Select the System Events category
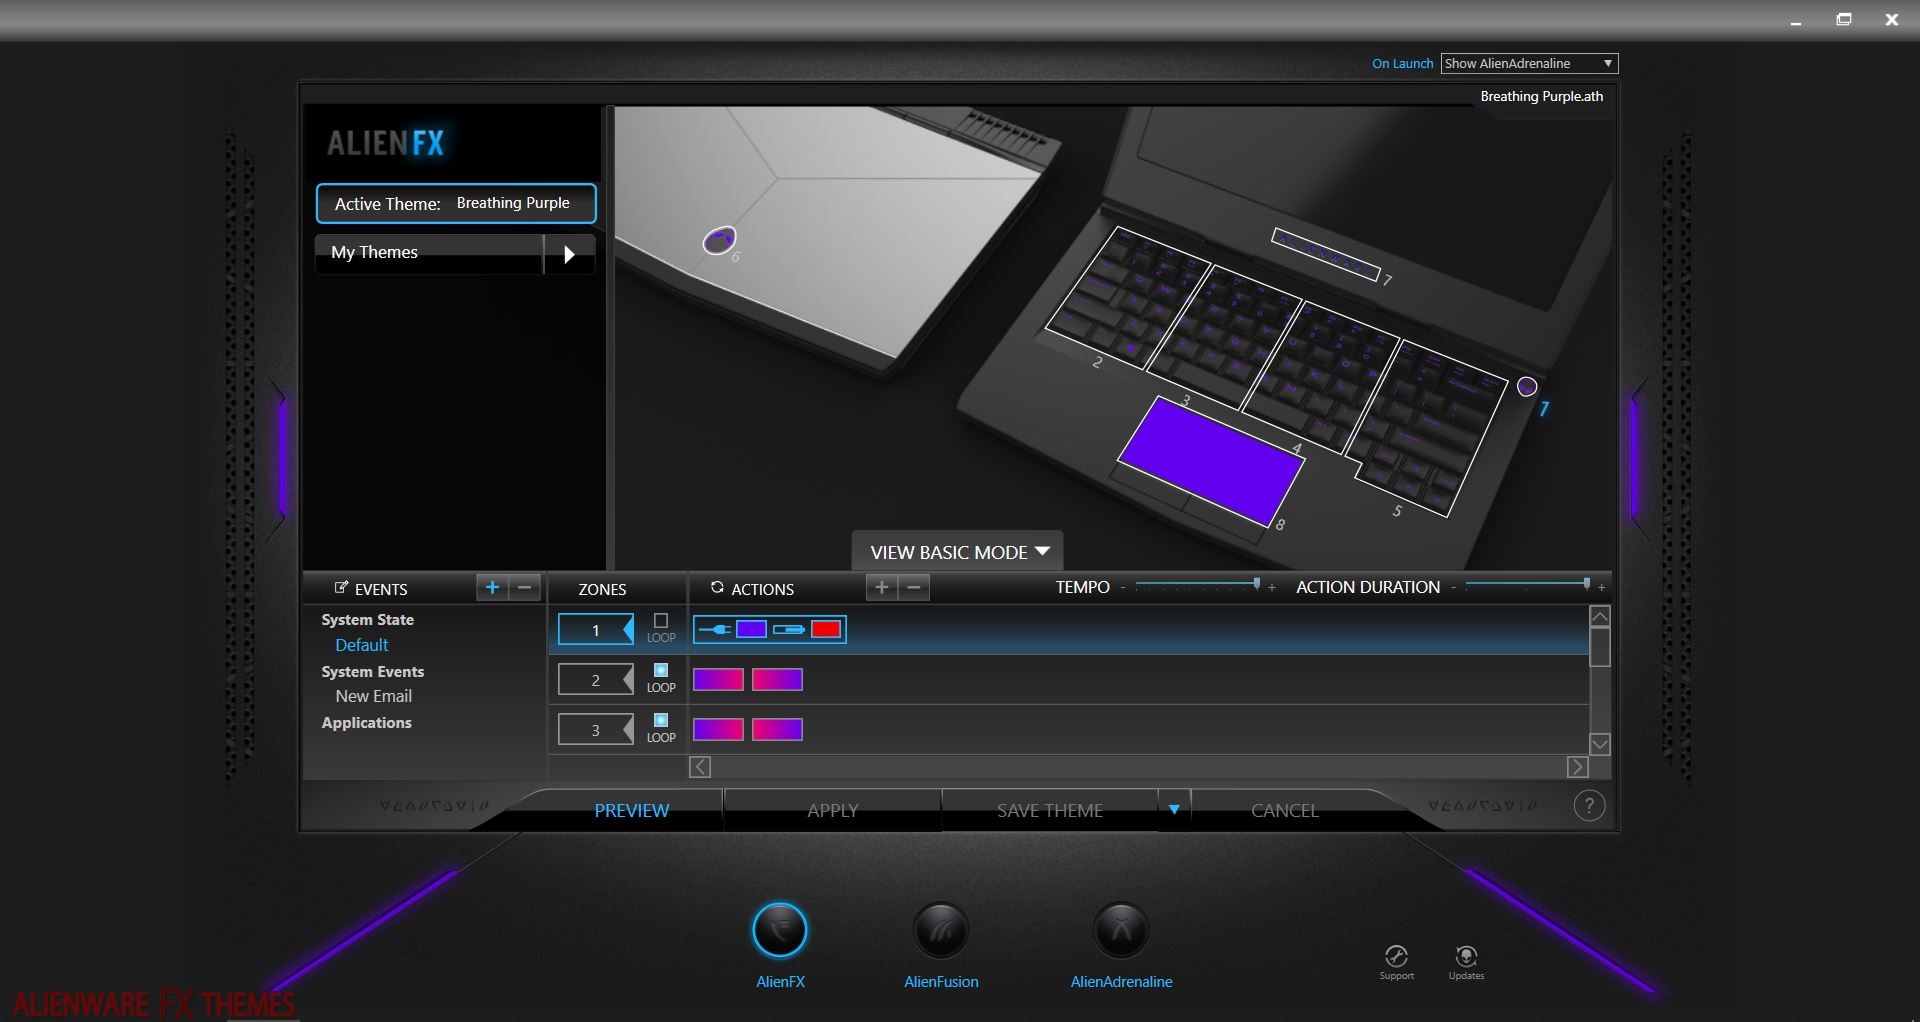 click(373, 672)
